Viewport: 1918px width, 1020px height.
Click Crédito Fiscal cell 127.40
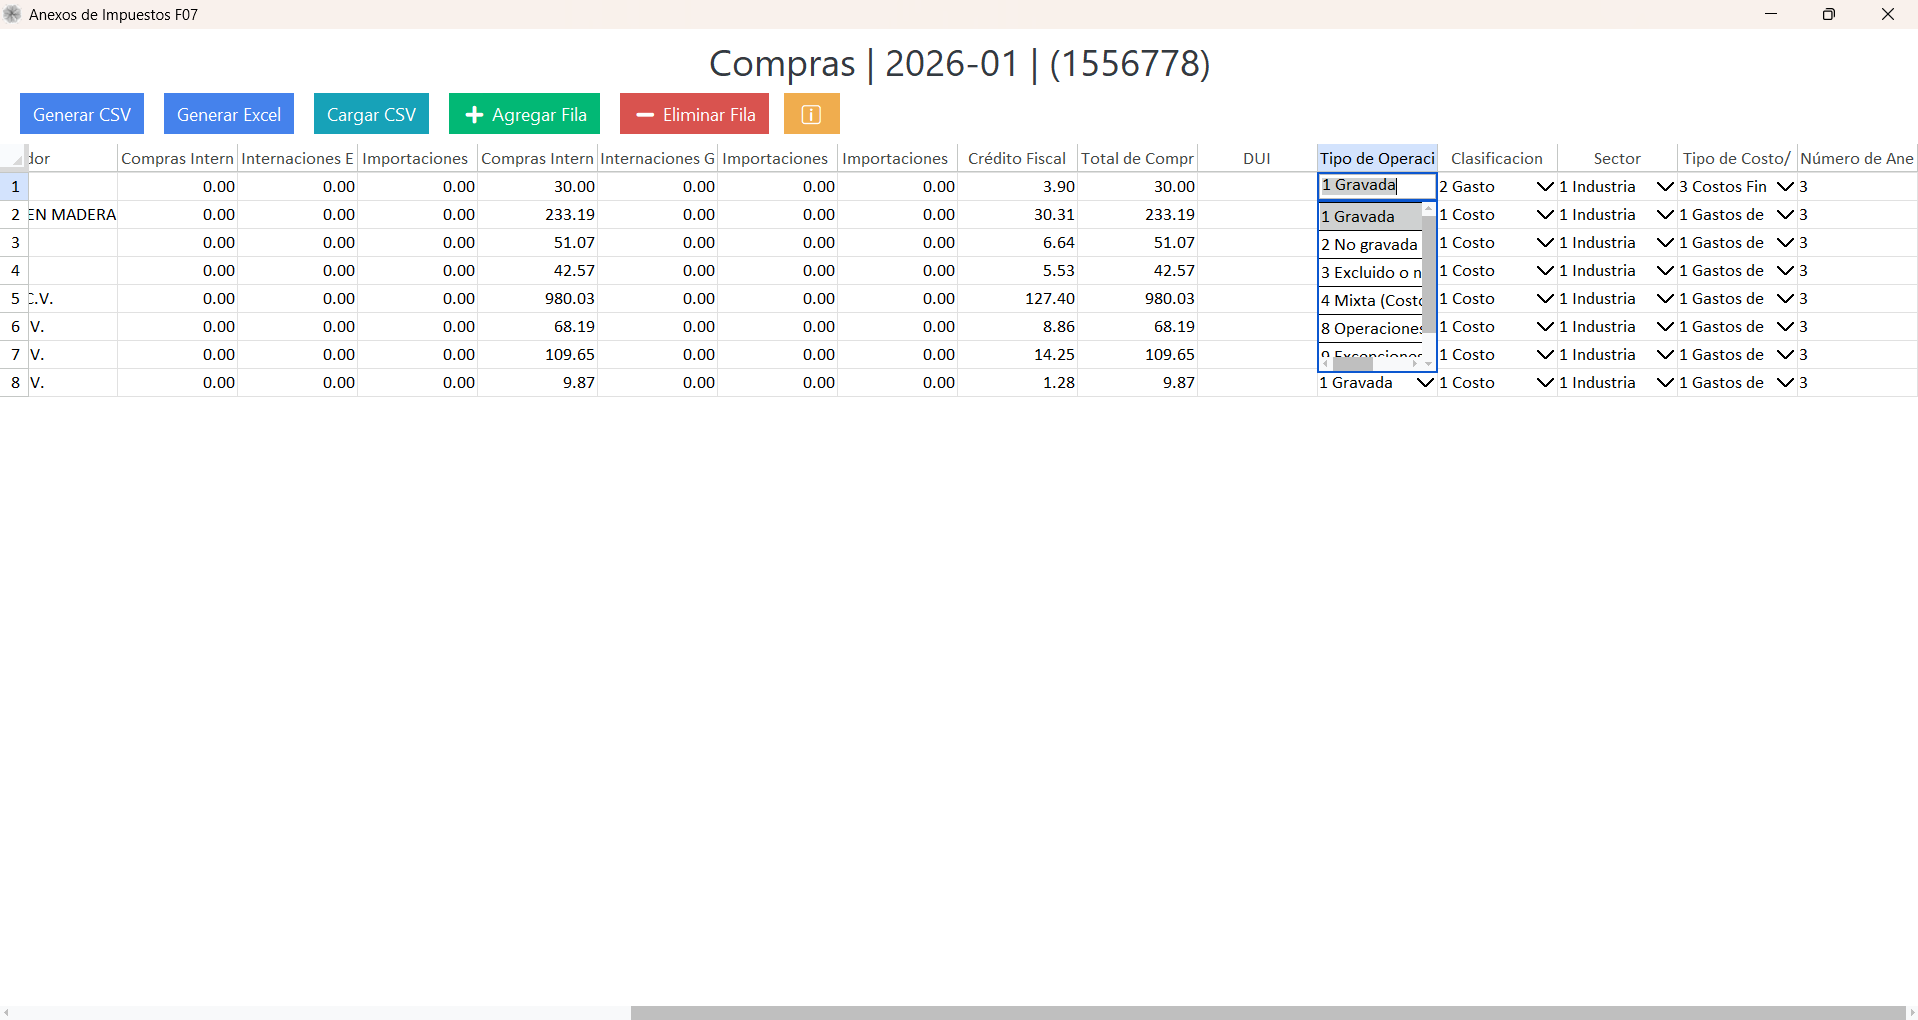(1017, 299)
